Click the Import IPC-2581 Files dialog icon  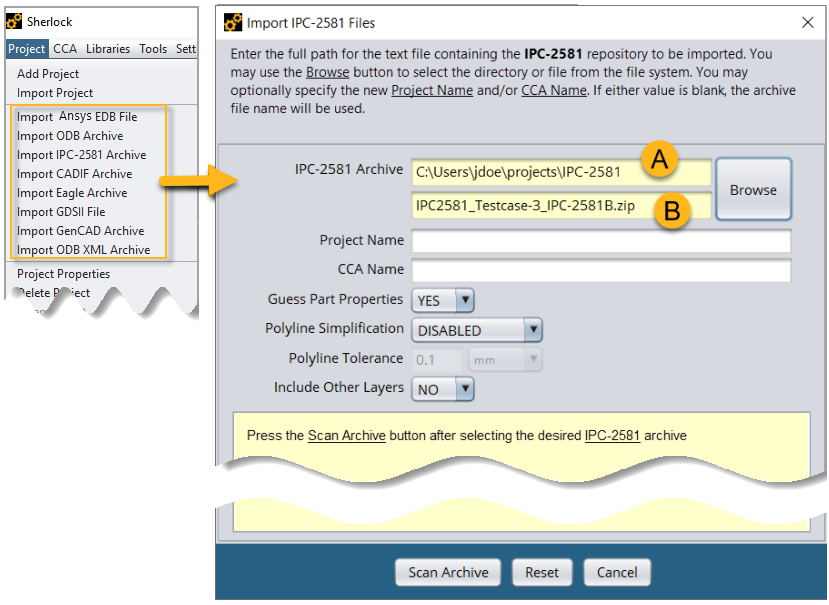click(233, 23)
